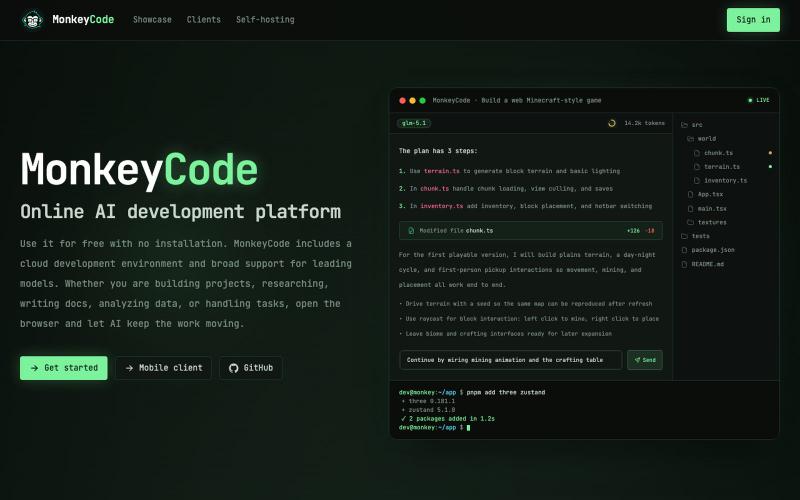Click the file icon in Modified file card
The image size is (800, 500).
point(411,231)
